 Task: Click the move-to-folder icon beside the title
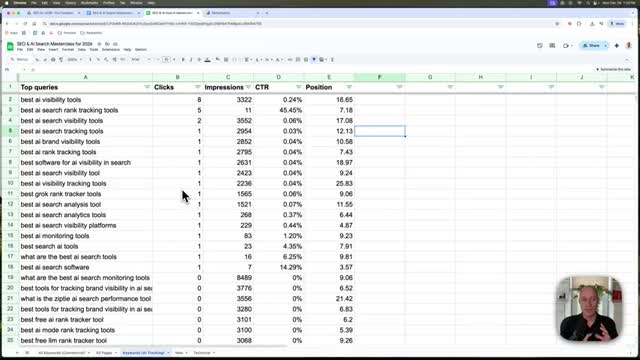click(107, 44)
